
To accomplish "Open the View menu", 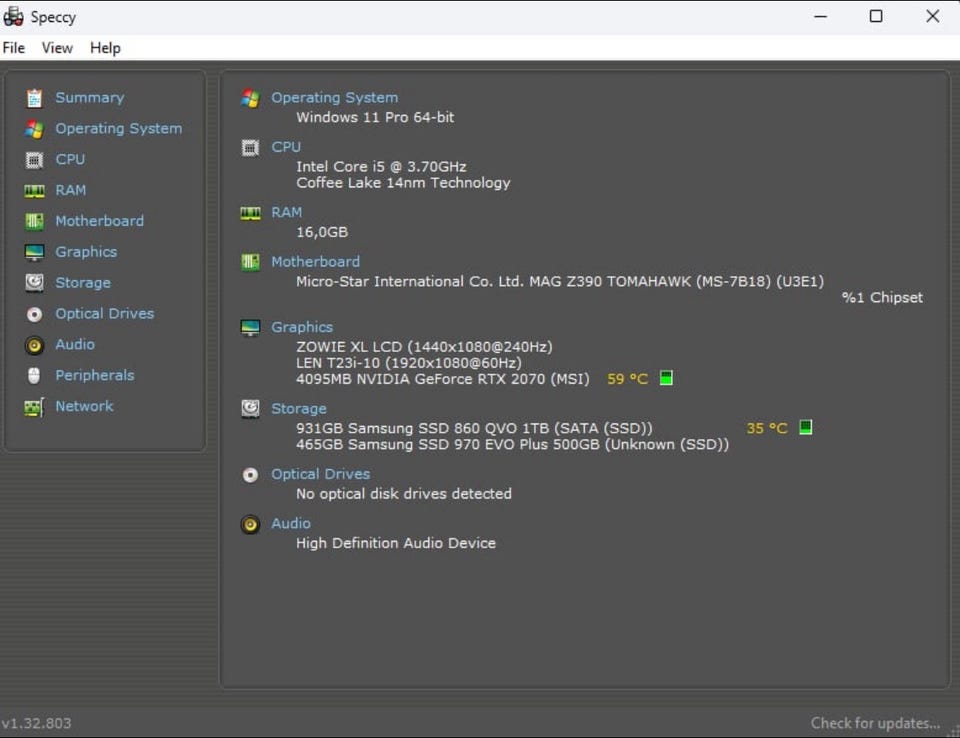I will 57,48.
